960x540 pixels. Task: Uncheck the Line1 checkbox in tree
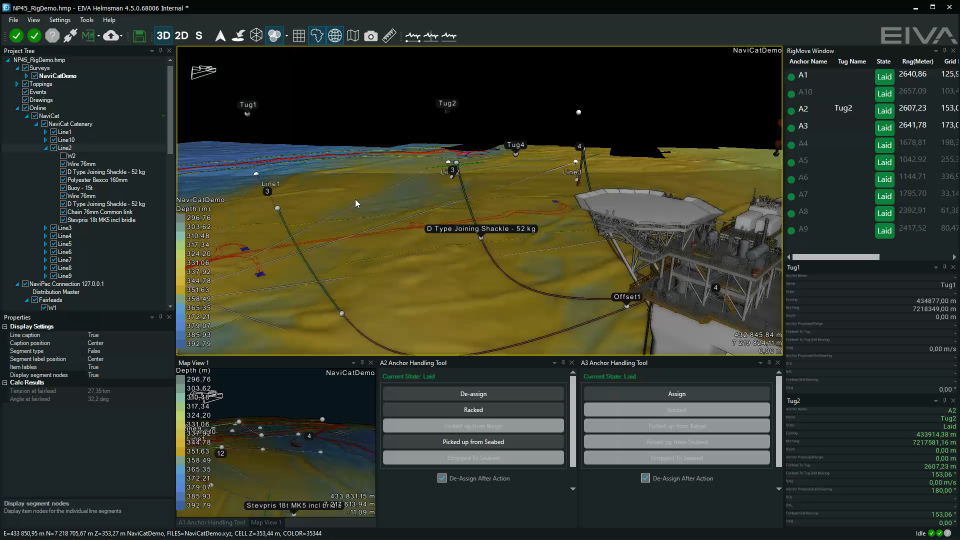point(53,132)
